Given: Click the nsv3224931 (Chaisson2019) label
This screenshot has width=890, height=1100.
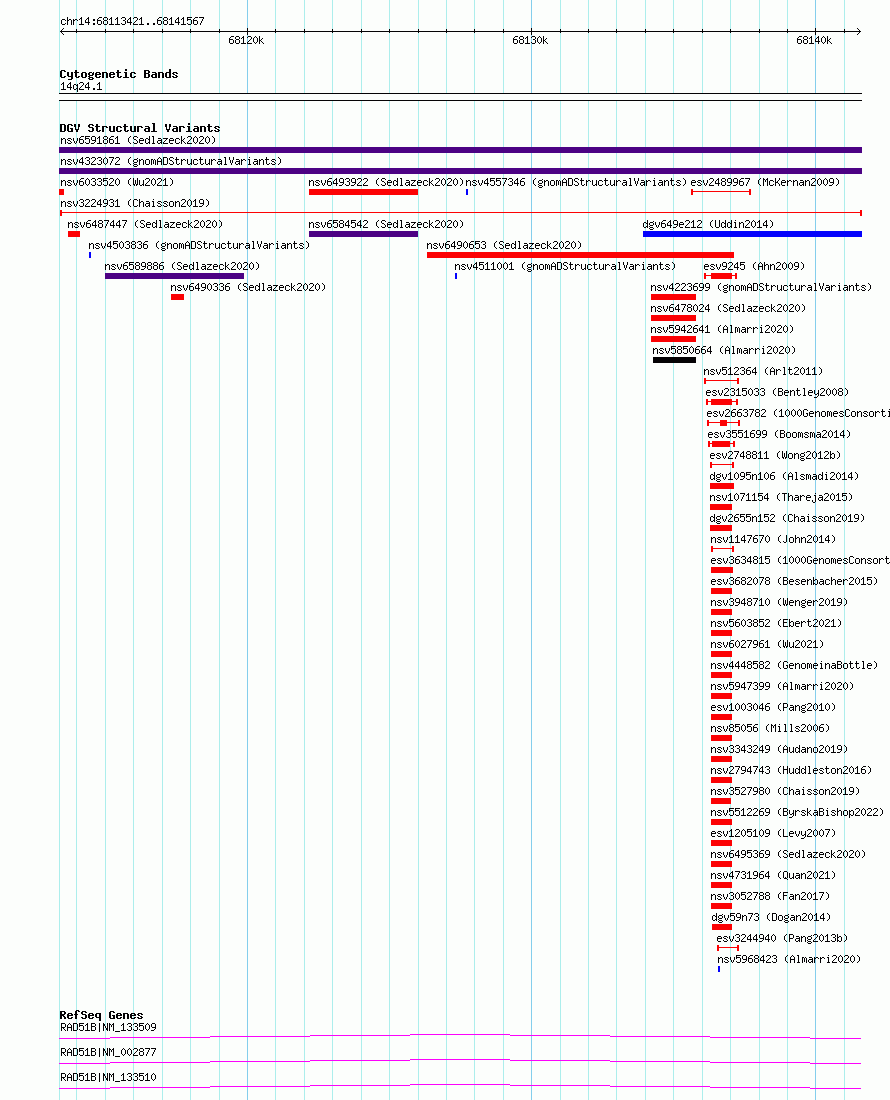Looking at the screenshot, I should pyautogui.click(x=135, y=203).
